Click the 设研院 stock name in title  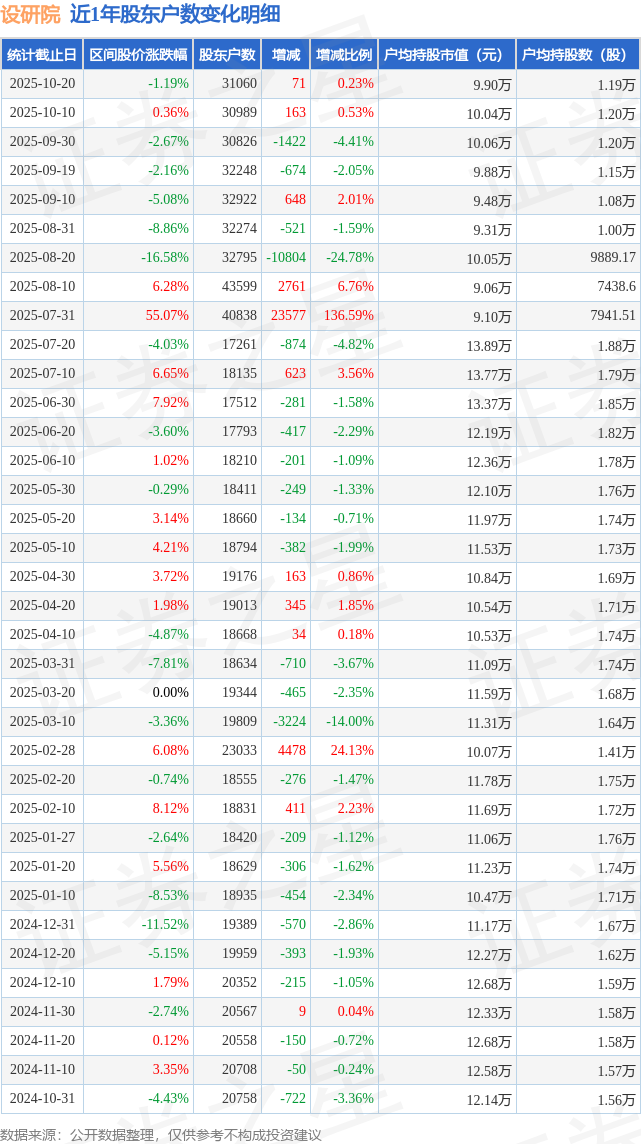click(31, 14)
